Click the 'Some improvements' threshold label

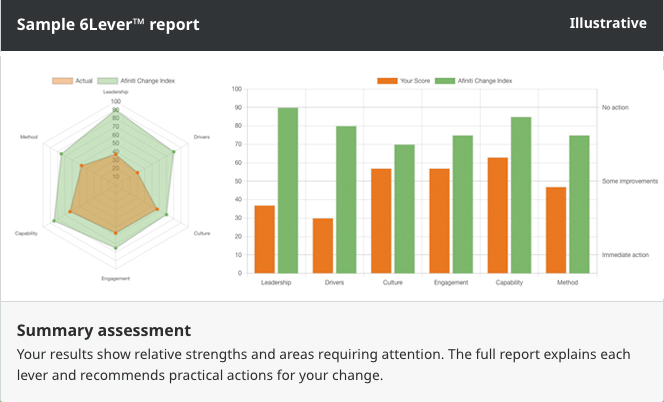click(630, 181)
